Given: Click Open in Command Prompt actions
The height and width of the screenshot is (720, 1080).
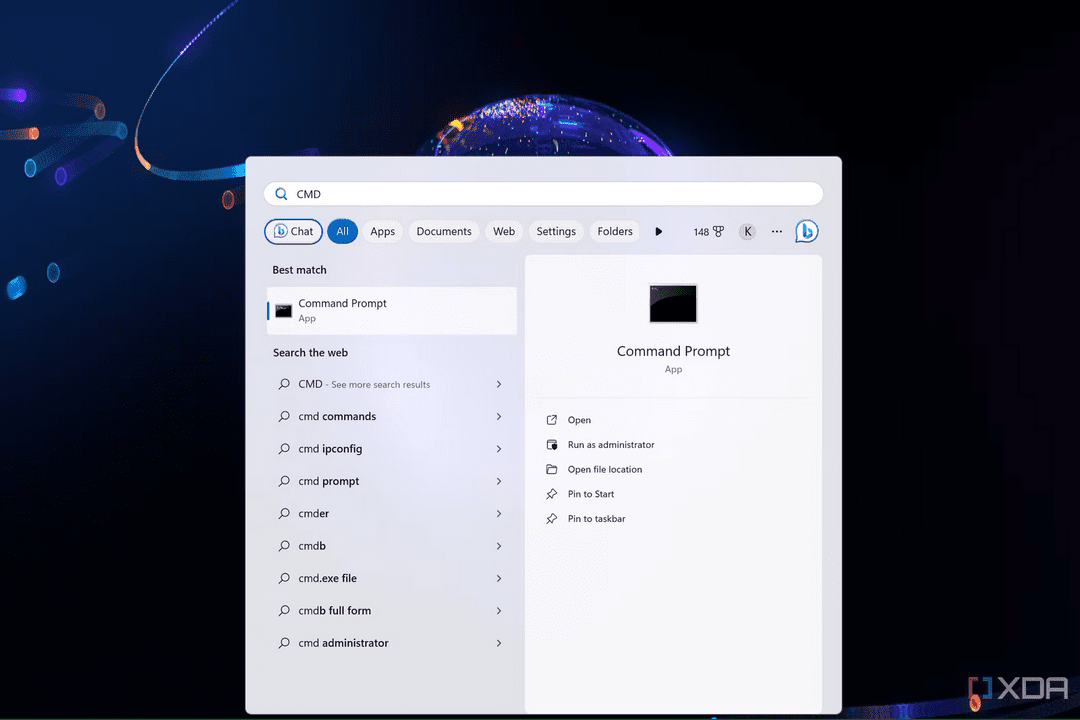Looking at the screenshot, I should [x=579, y=420].
